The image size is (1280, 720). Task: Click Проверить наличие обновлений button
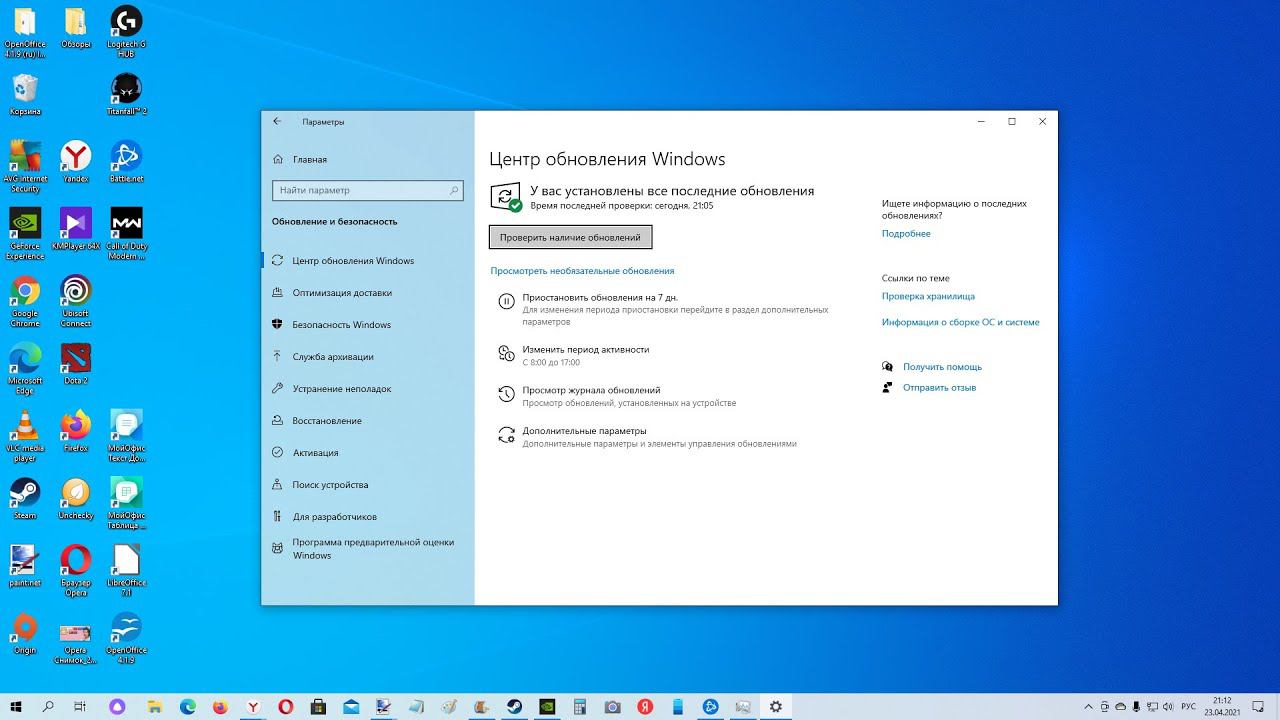570,237
